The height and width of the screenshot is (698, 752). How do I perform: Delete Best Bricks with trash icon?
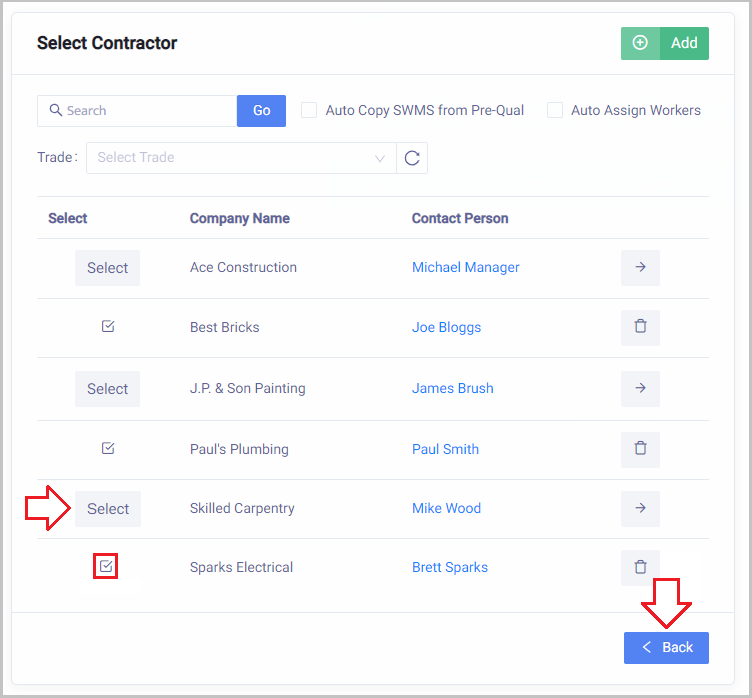click(640, 327)
